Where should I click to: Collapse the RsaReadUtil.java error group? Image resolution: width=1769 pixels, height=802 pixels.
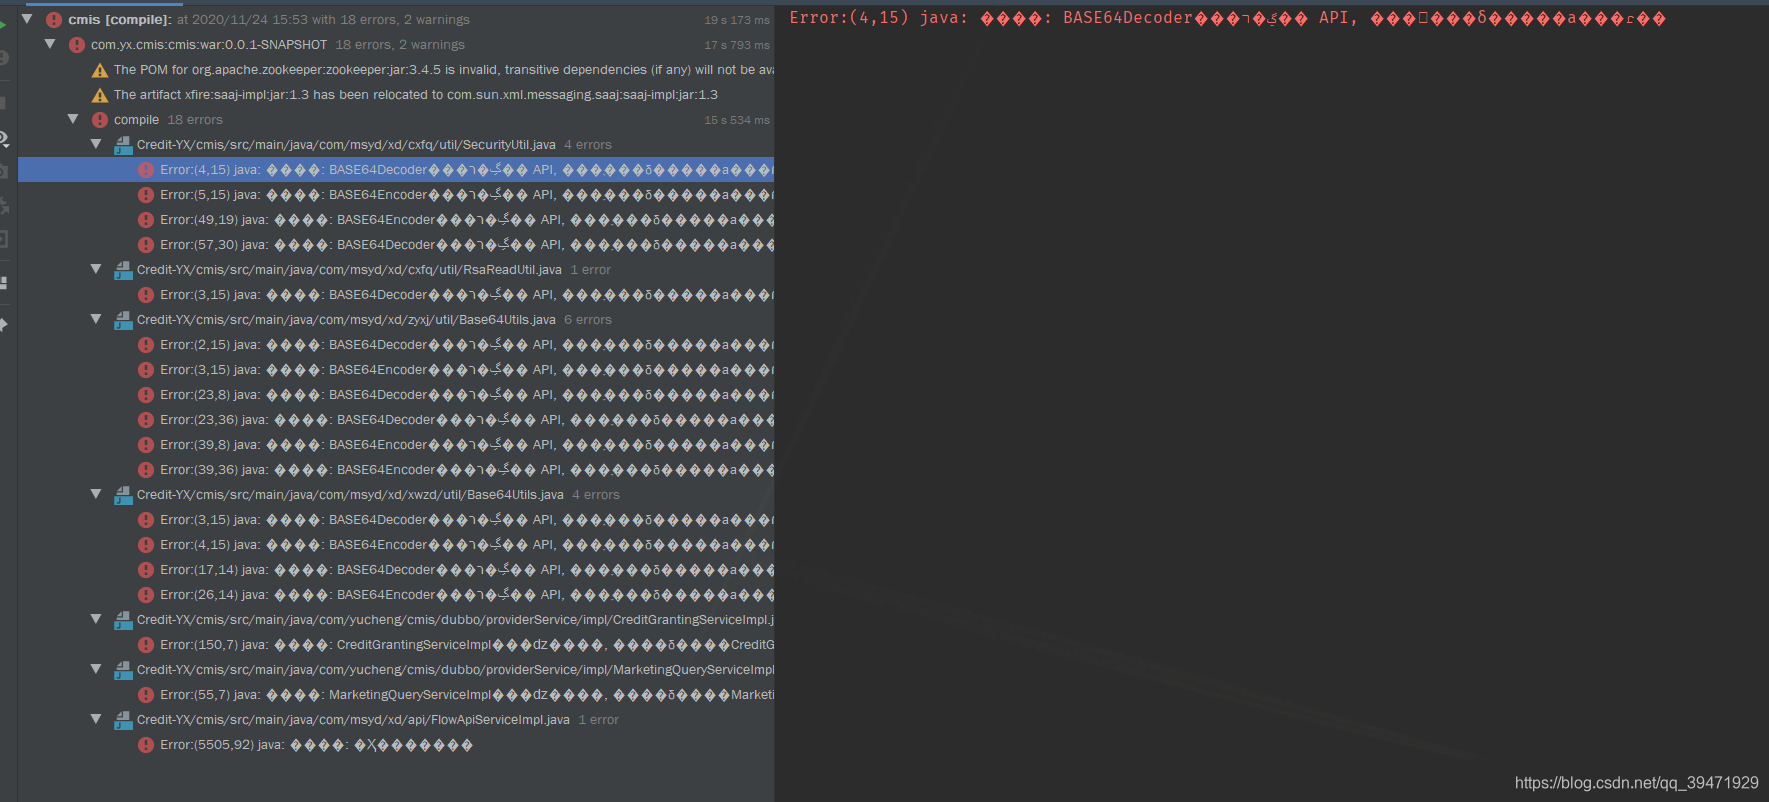[x=96, y=269]
